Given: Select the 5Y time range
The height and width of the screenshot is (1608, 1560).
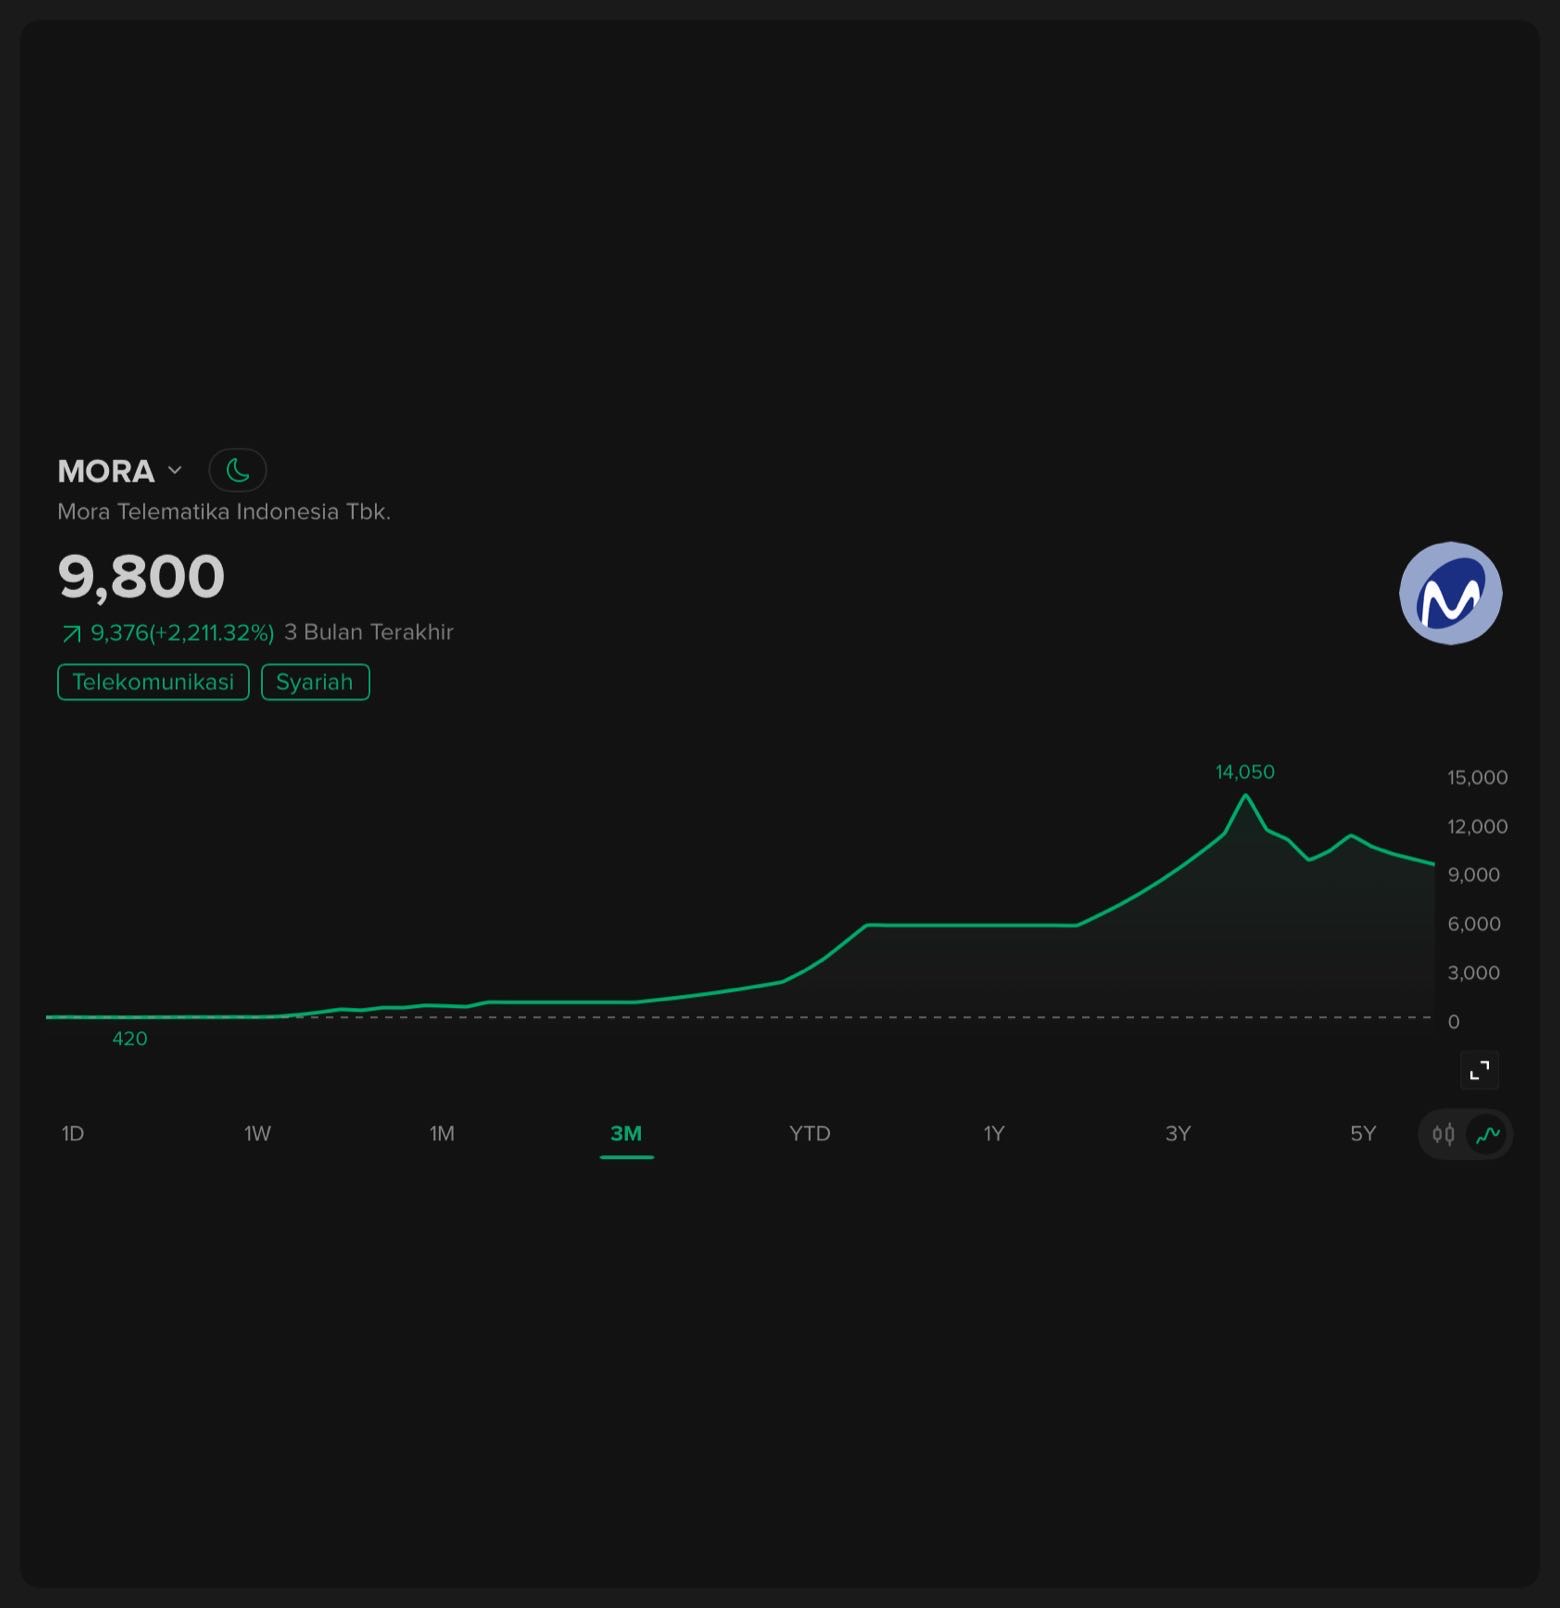Looking at the screenshot, I should point(1363,1133).
